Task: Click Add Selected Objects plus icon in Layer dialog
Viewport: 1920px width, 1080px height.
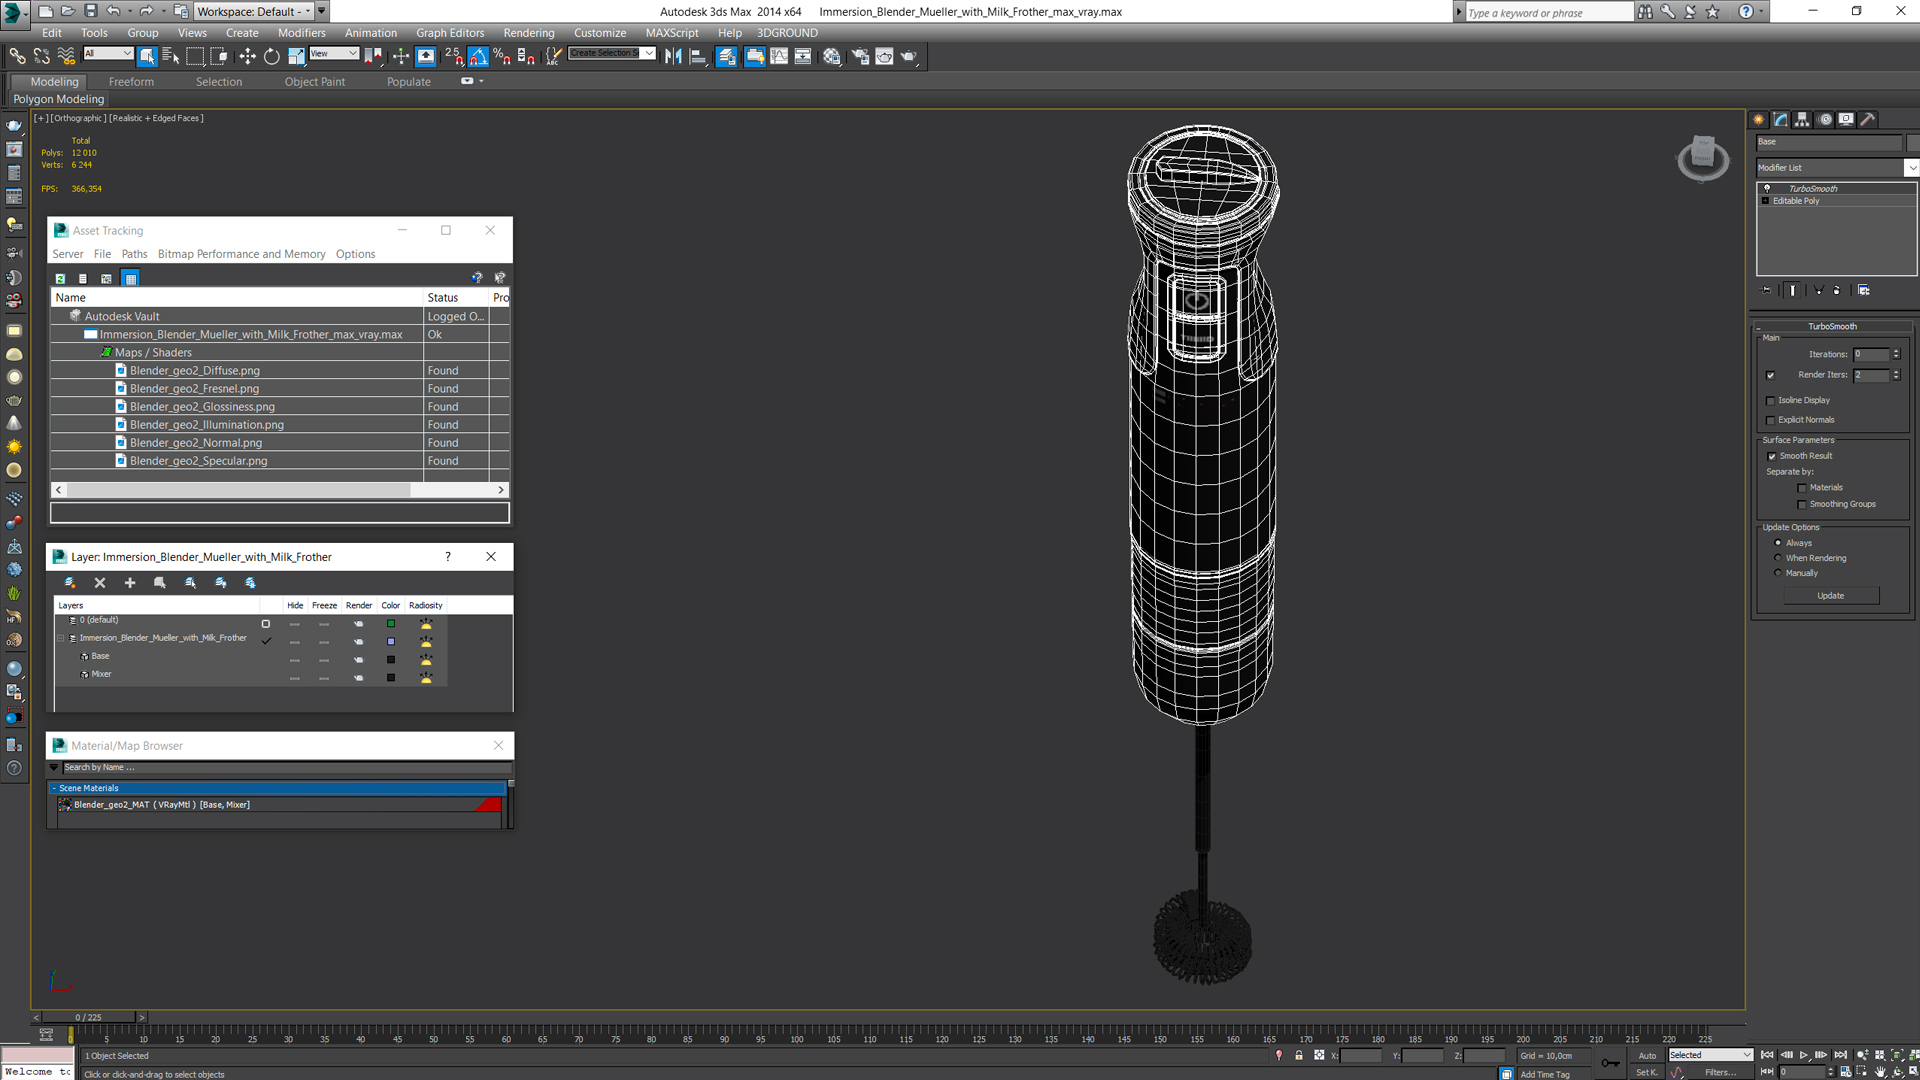Action: [130, 583]
